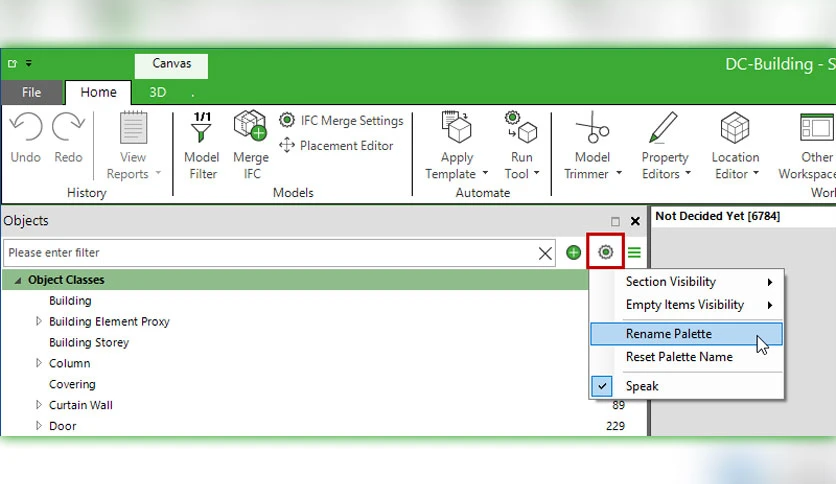Select the Curtain Wall row

point(324,405)
